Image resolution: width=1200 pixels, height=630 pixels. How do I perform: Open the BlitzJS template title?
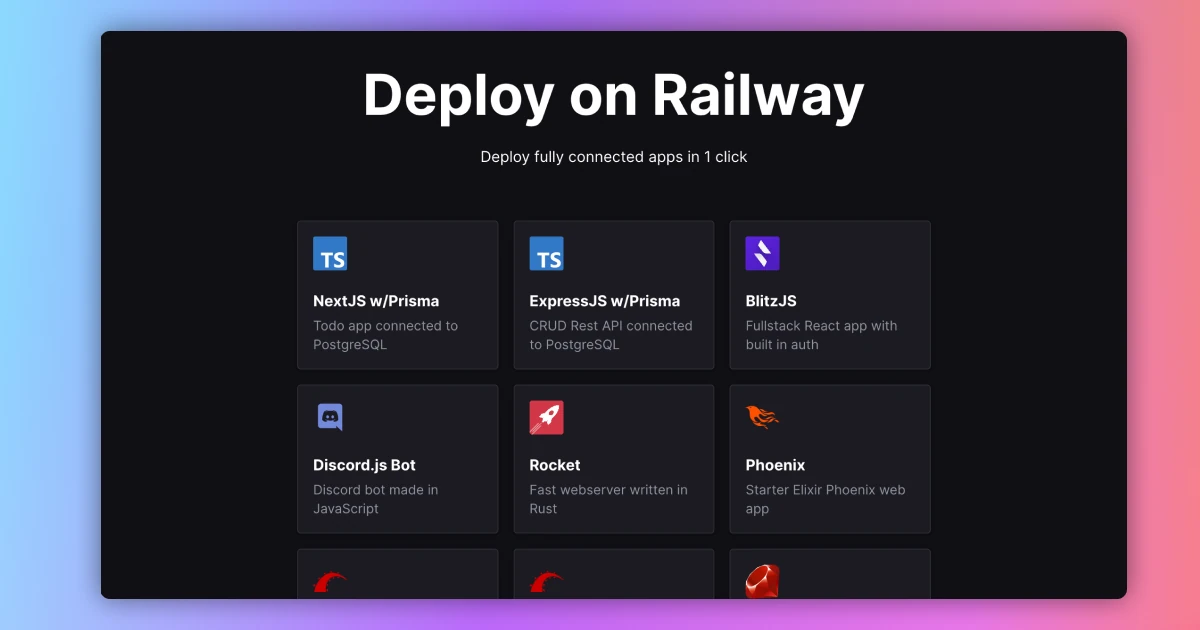(x=771, y=301)
